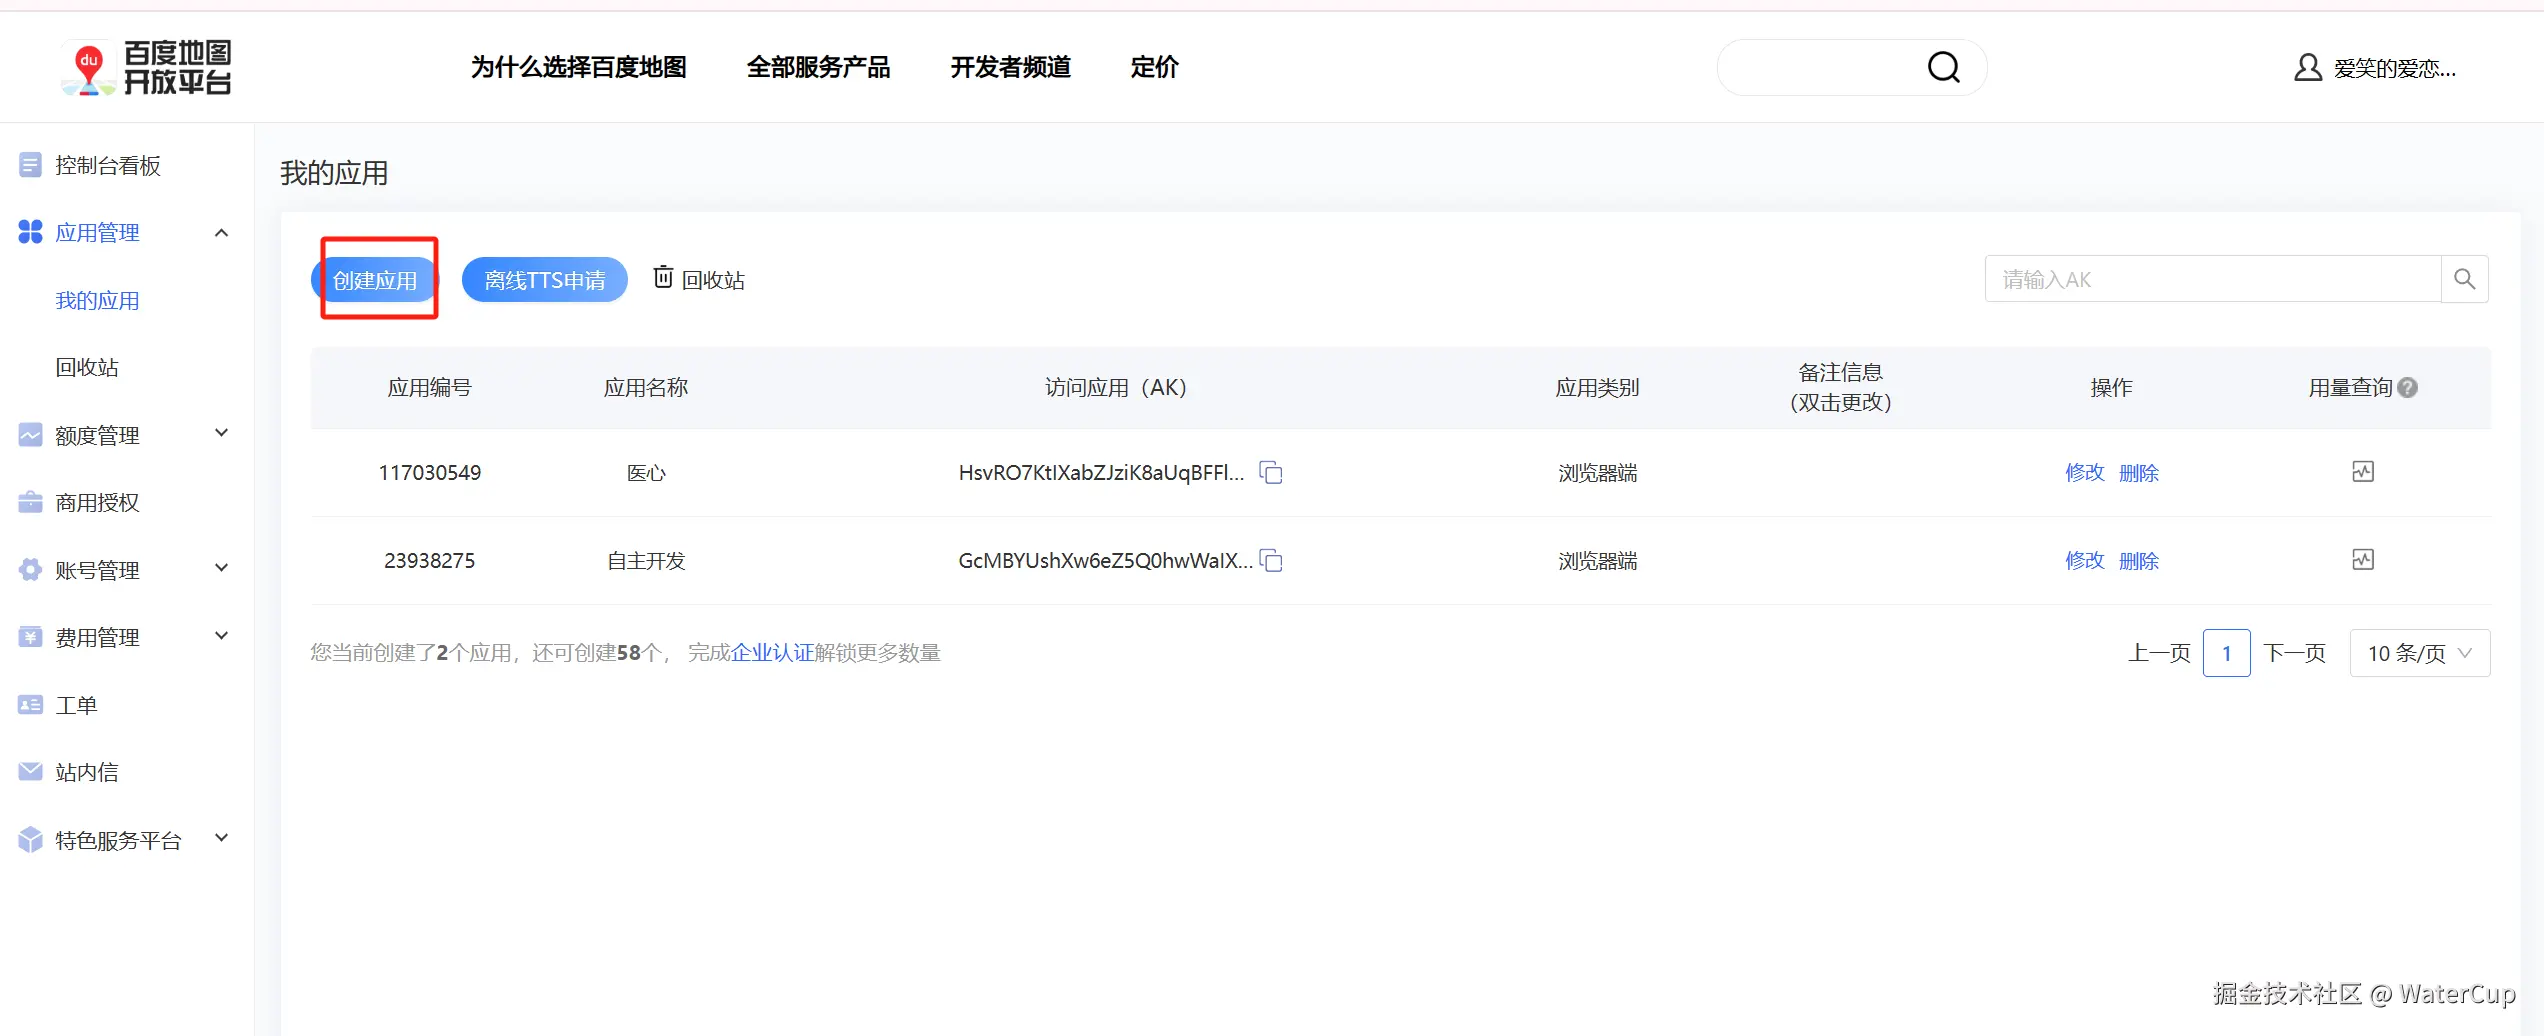Screen dimensions: 2544x1036
Task: Open 为什么选择百度地图 in top navigation
Action: (579, 67)
